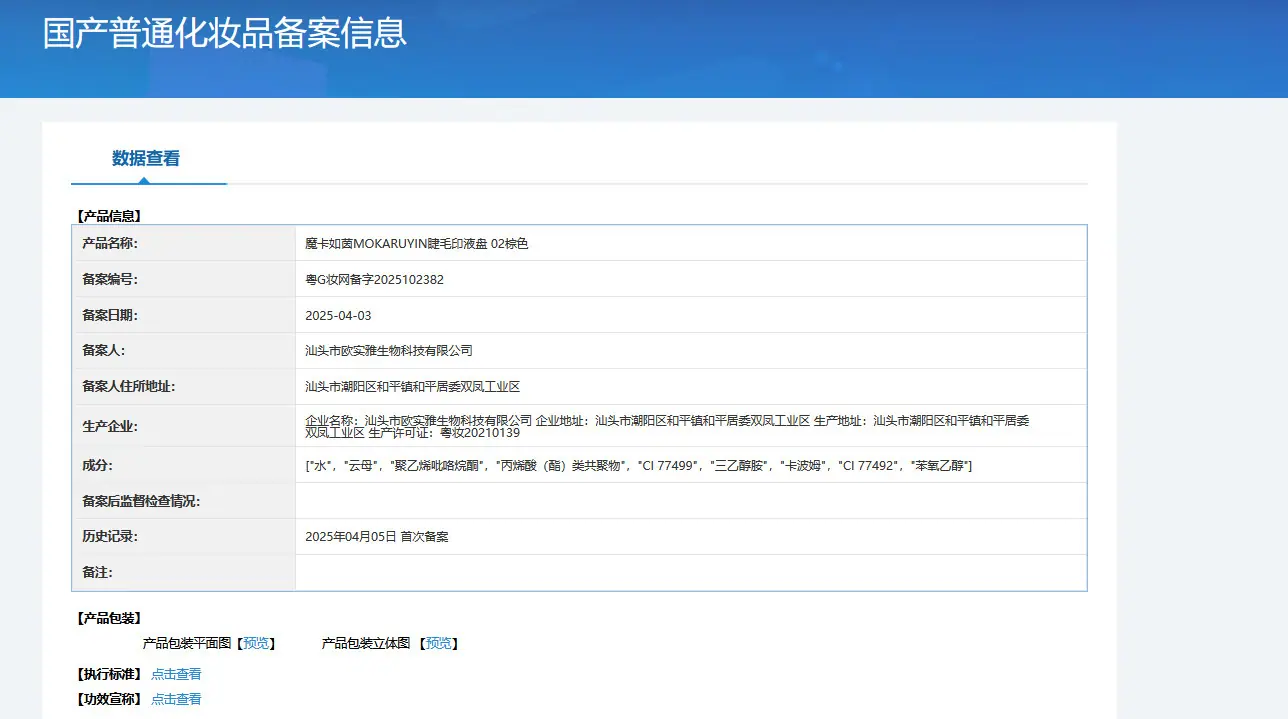Click the empty 备案后监督检查情况 cell

[691, 501]
